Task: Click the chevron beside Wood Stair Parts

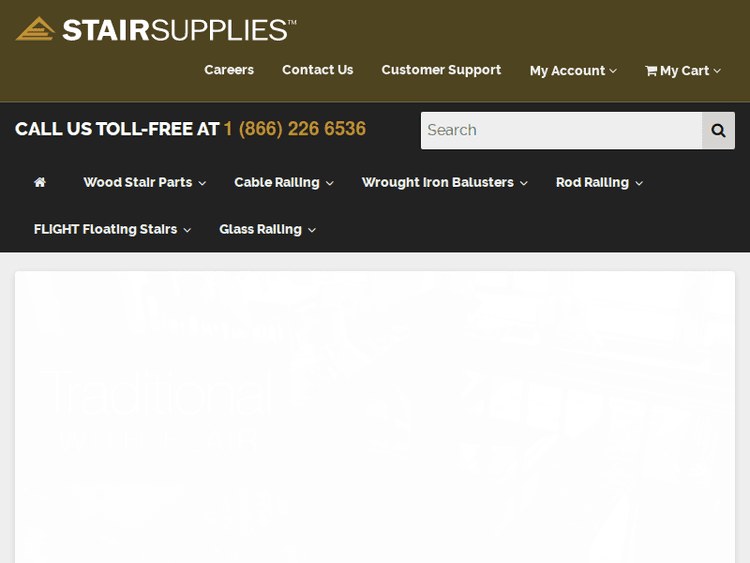Action: 202,183
